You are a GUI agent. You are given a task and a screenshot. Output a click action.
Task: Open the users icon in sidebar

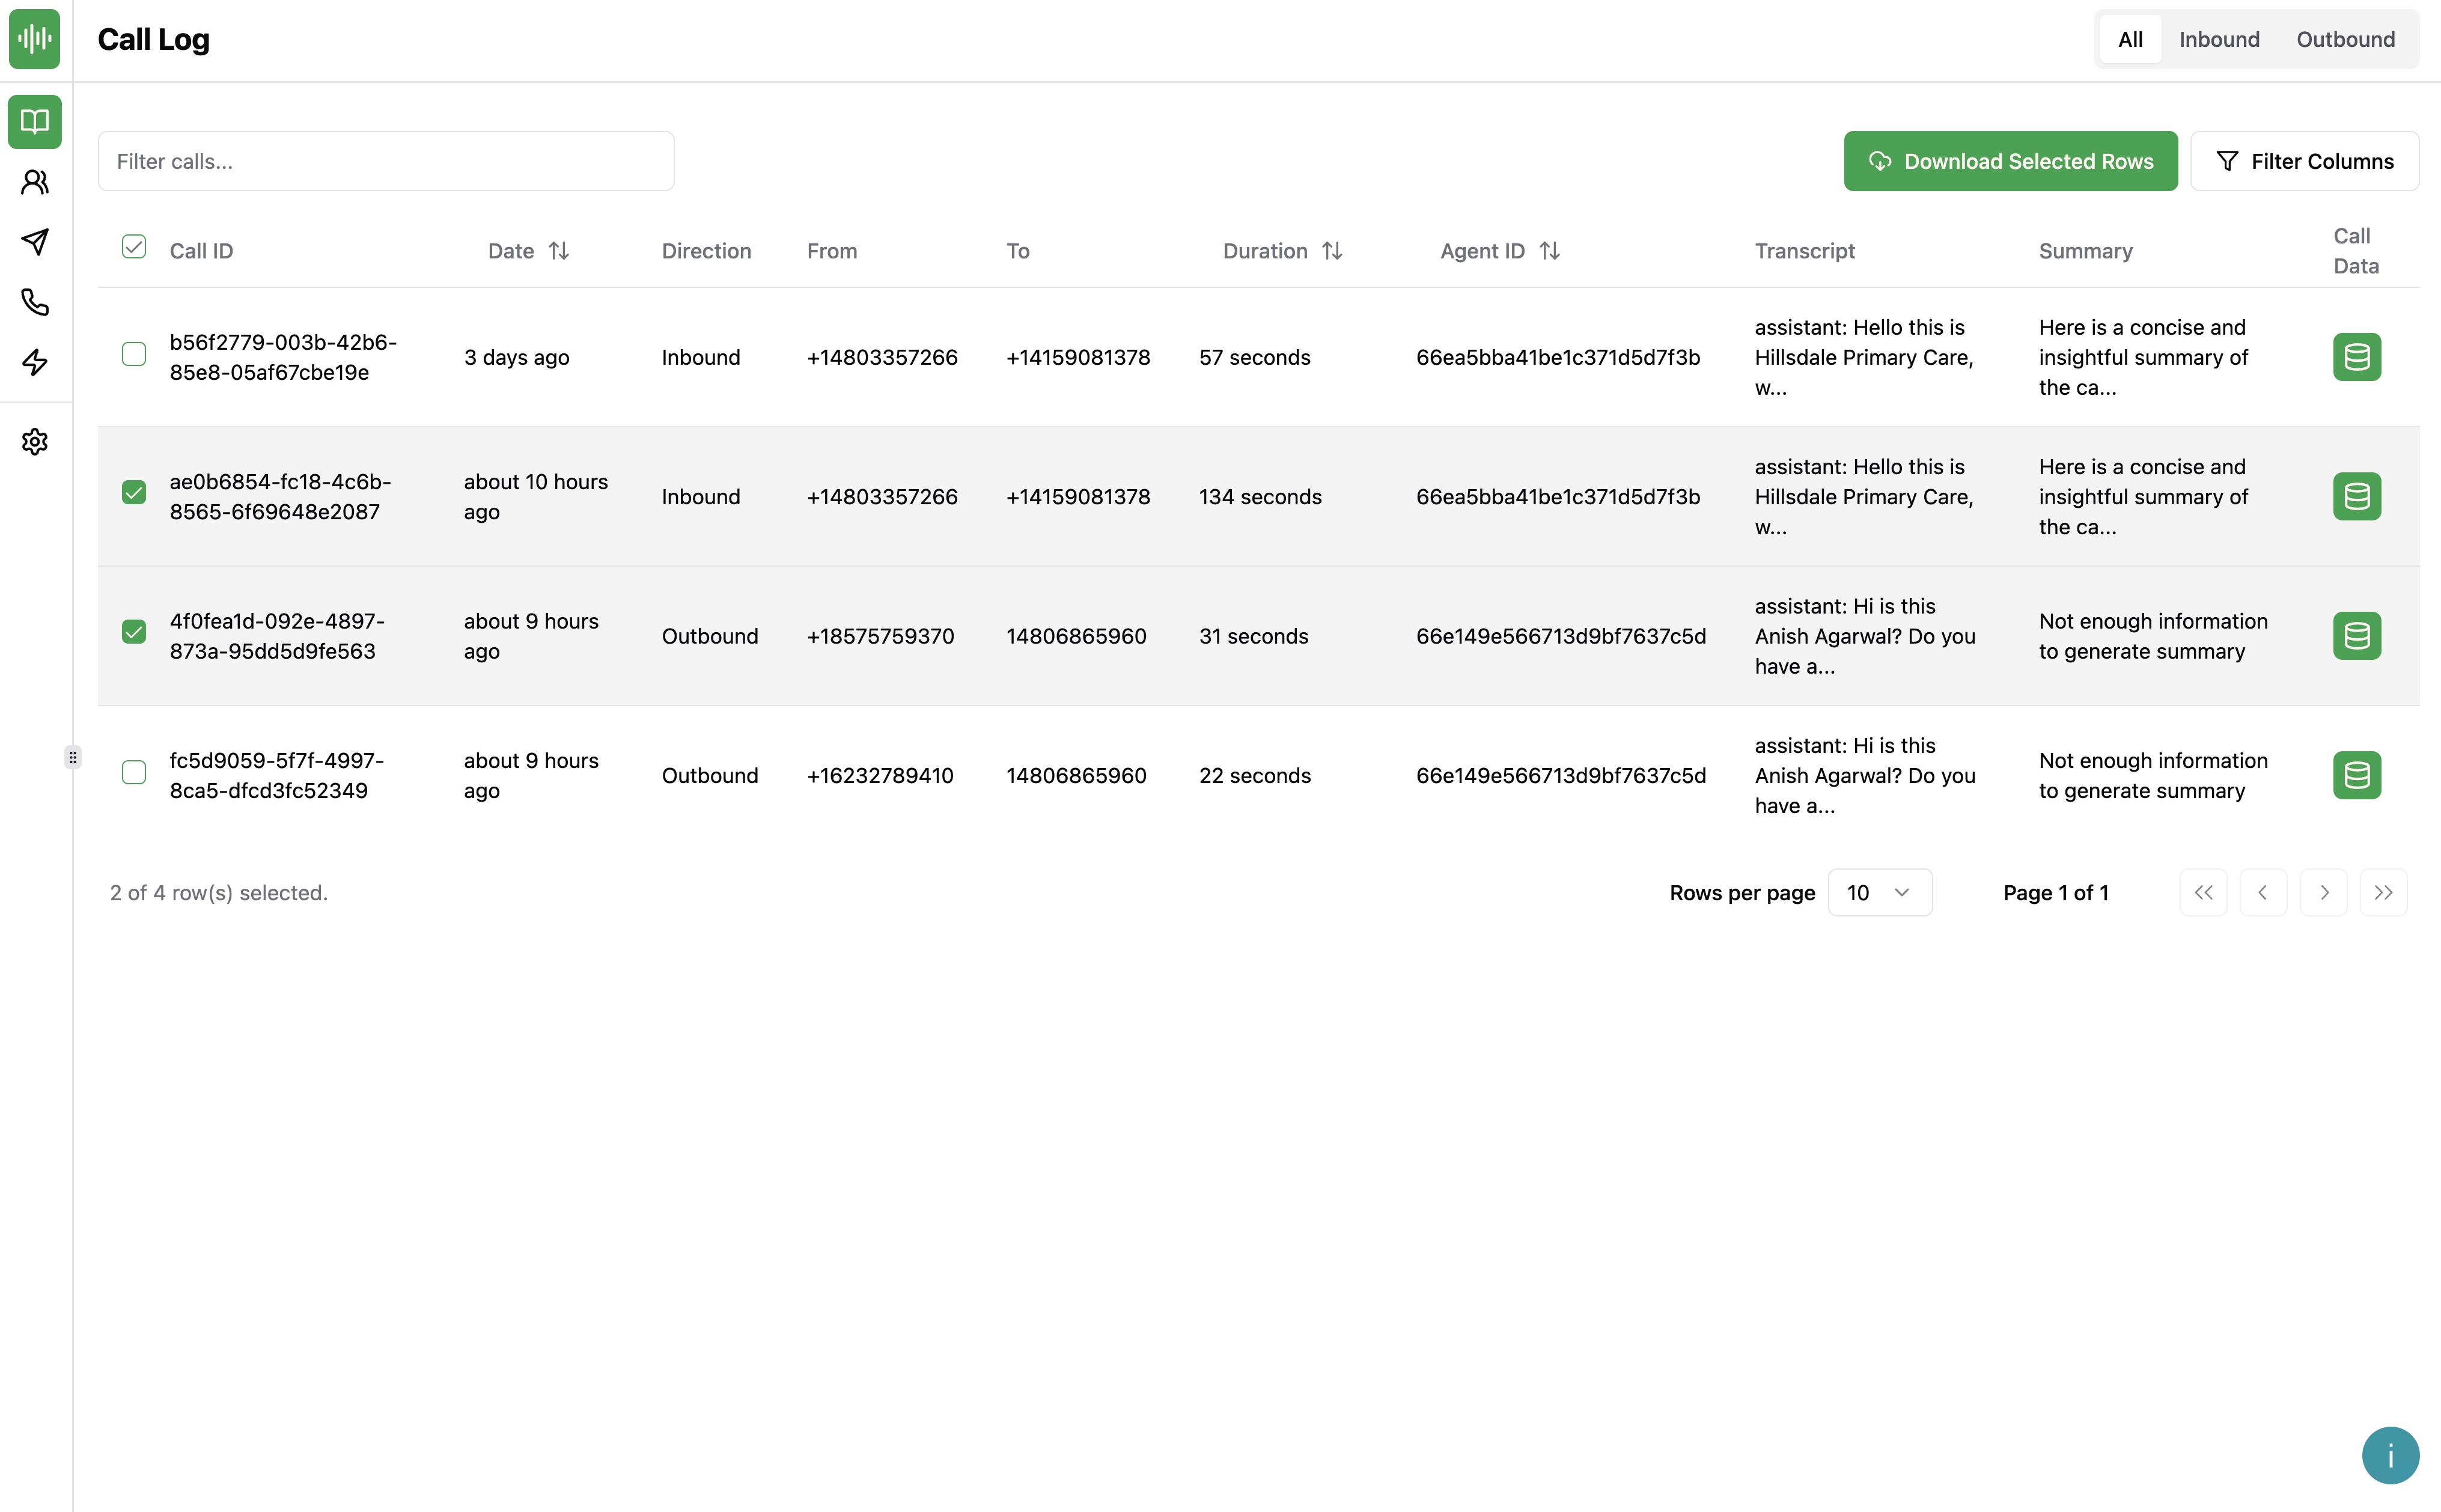click(x=35, y=182)
